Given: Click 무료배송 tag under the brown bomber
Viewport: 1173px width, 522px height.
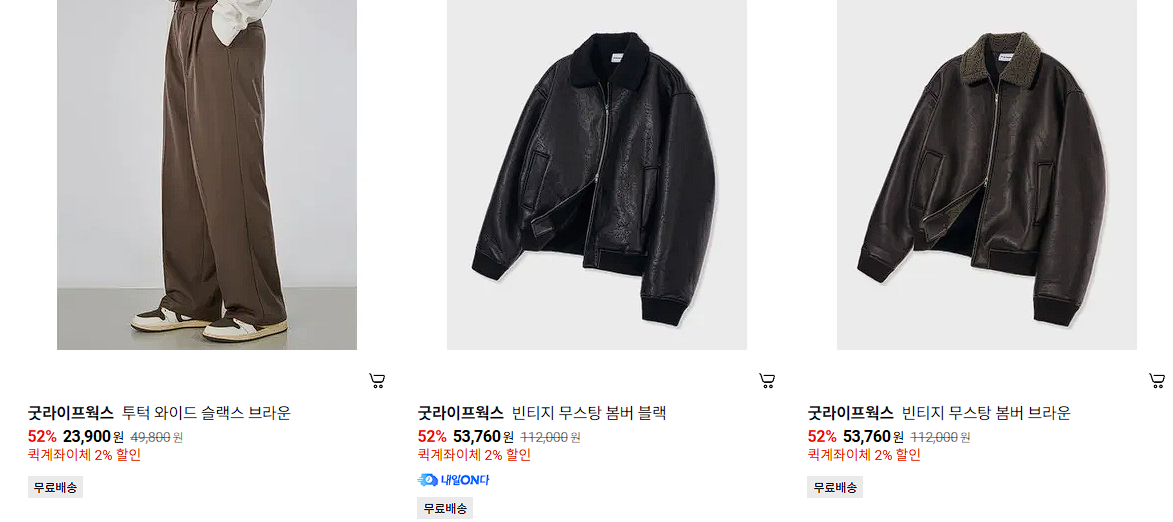Looking at the screenshot, I should tap(835, 488).
